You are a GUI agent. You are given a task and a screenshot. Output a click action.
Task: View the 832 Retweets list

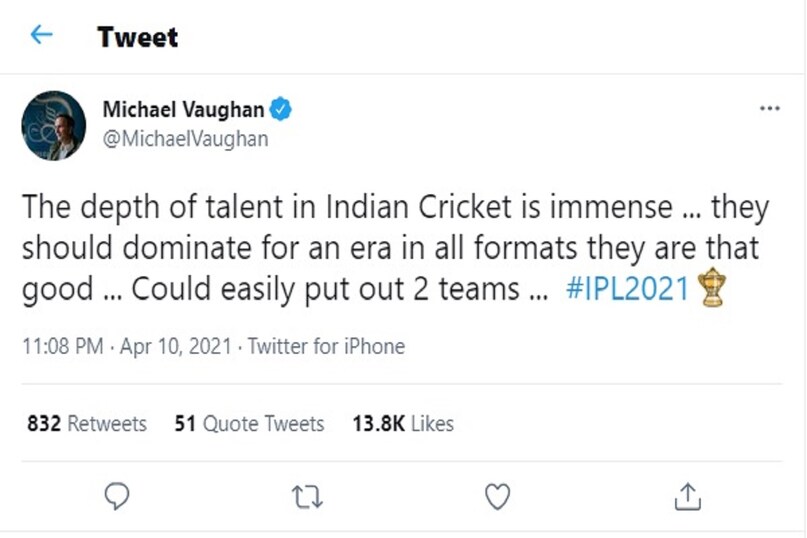pos(87,424)
